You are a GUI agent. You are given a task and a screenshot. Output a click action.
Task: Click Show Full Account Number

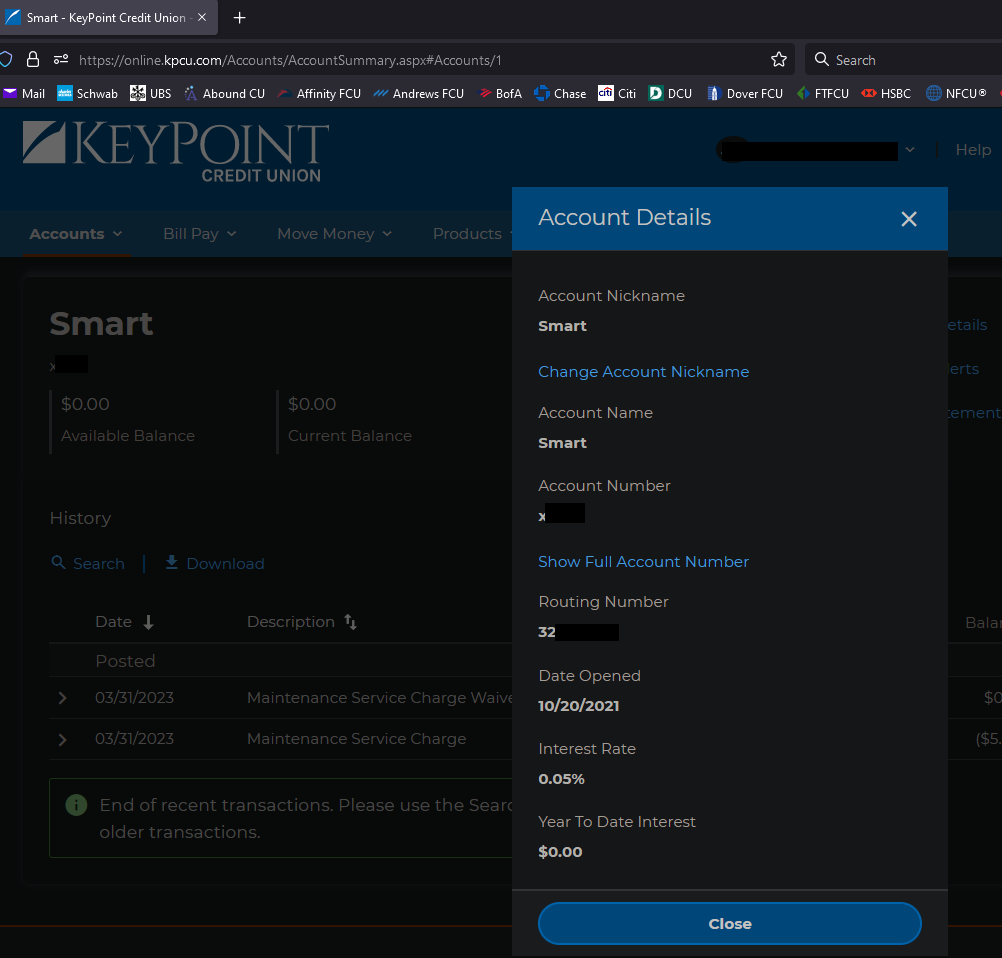(x=643, y=561)
